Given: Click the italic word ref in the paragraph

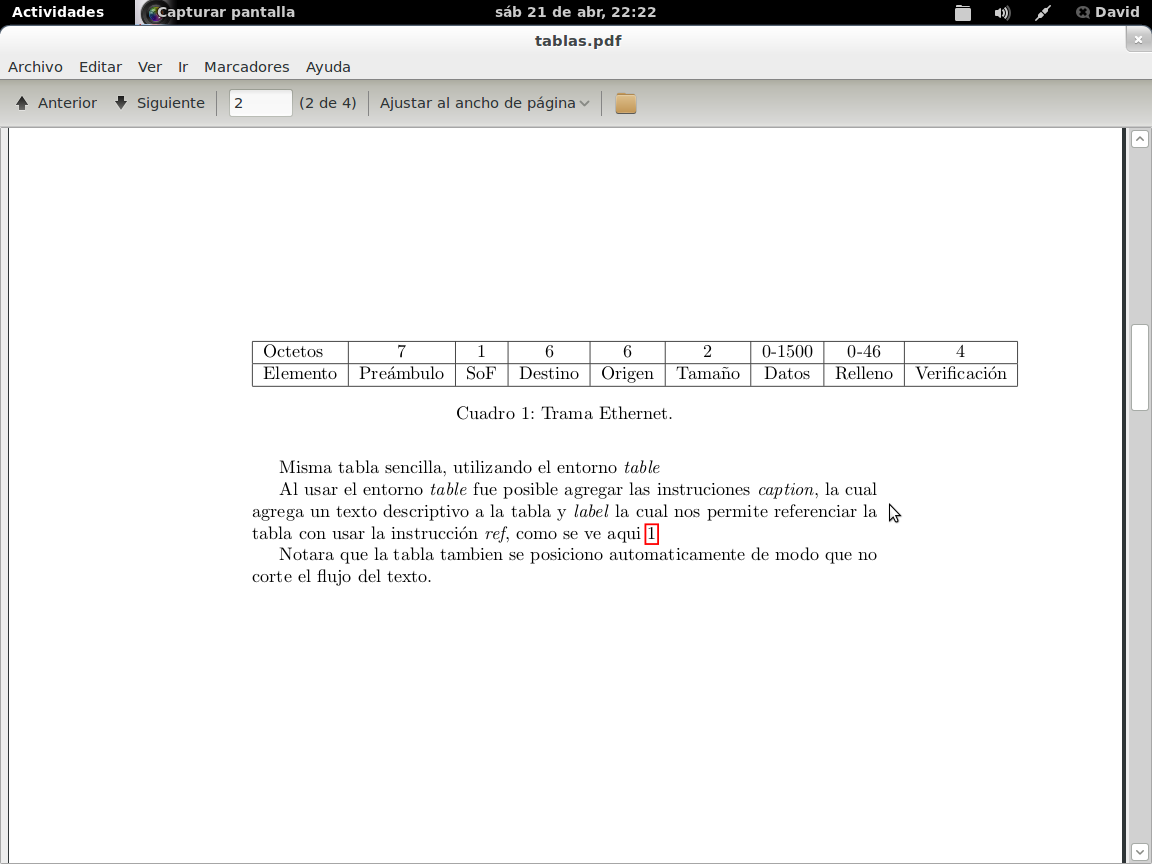Looking at the screenshot, I should (495, 533).
